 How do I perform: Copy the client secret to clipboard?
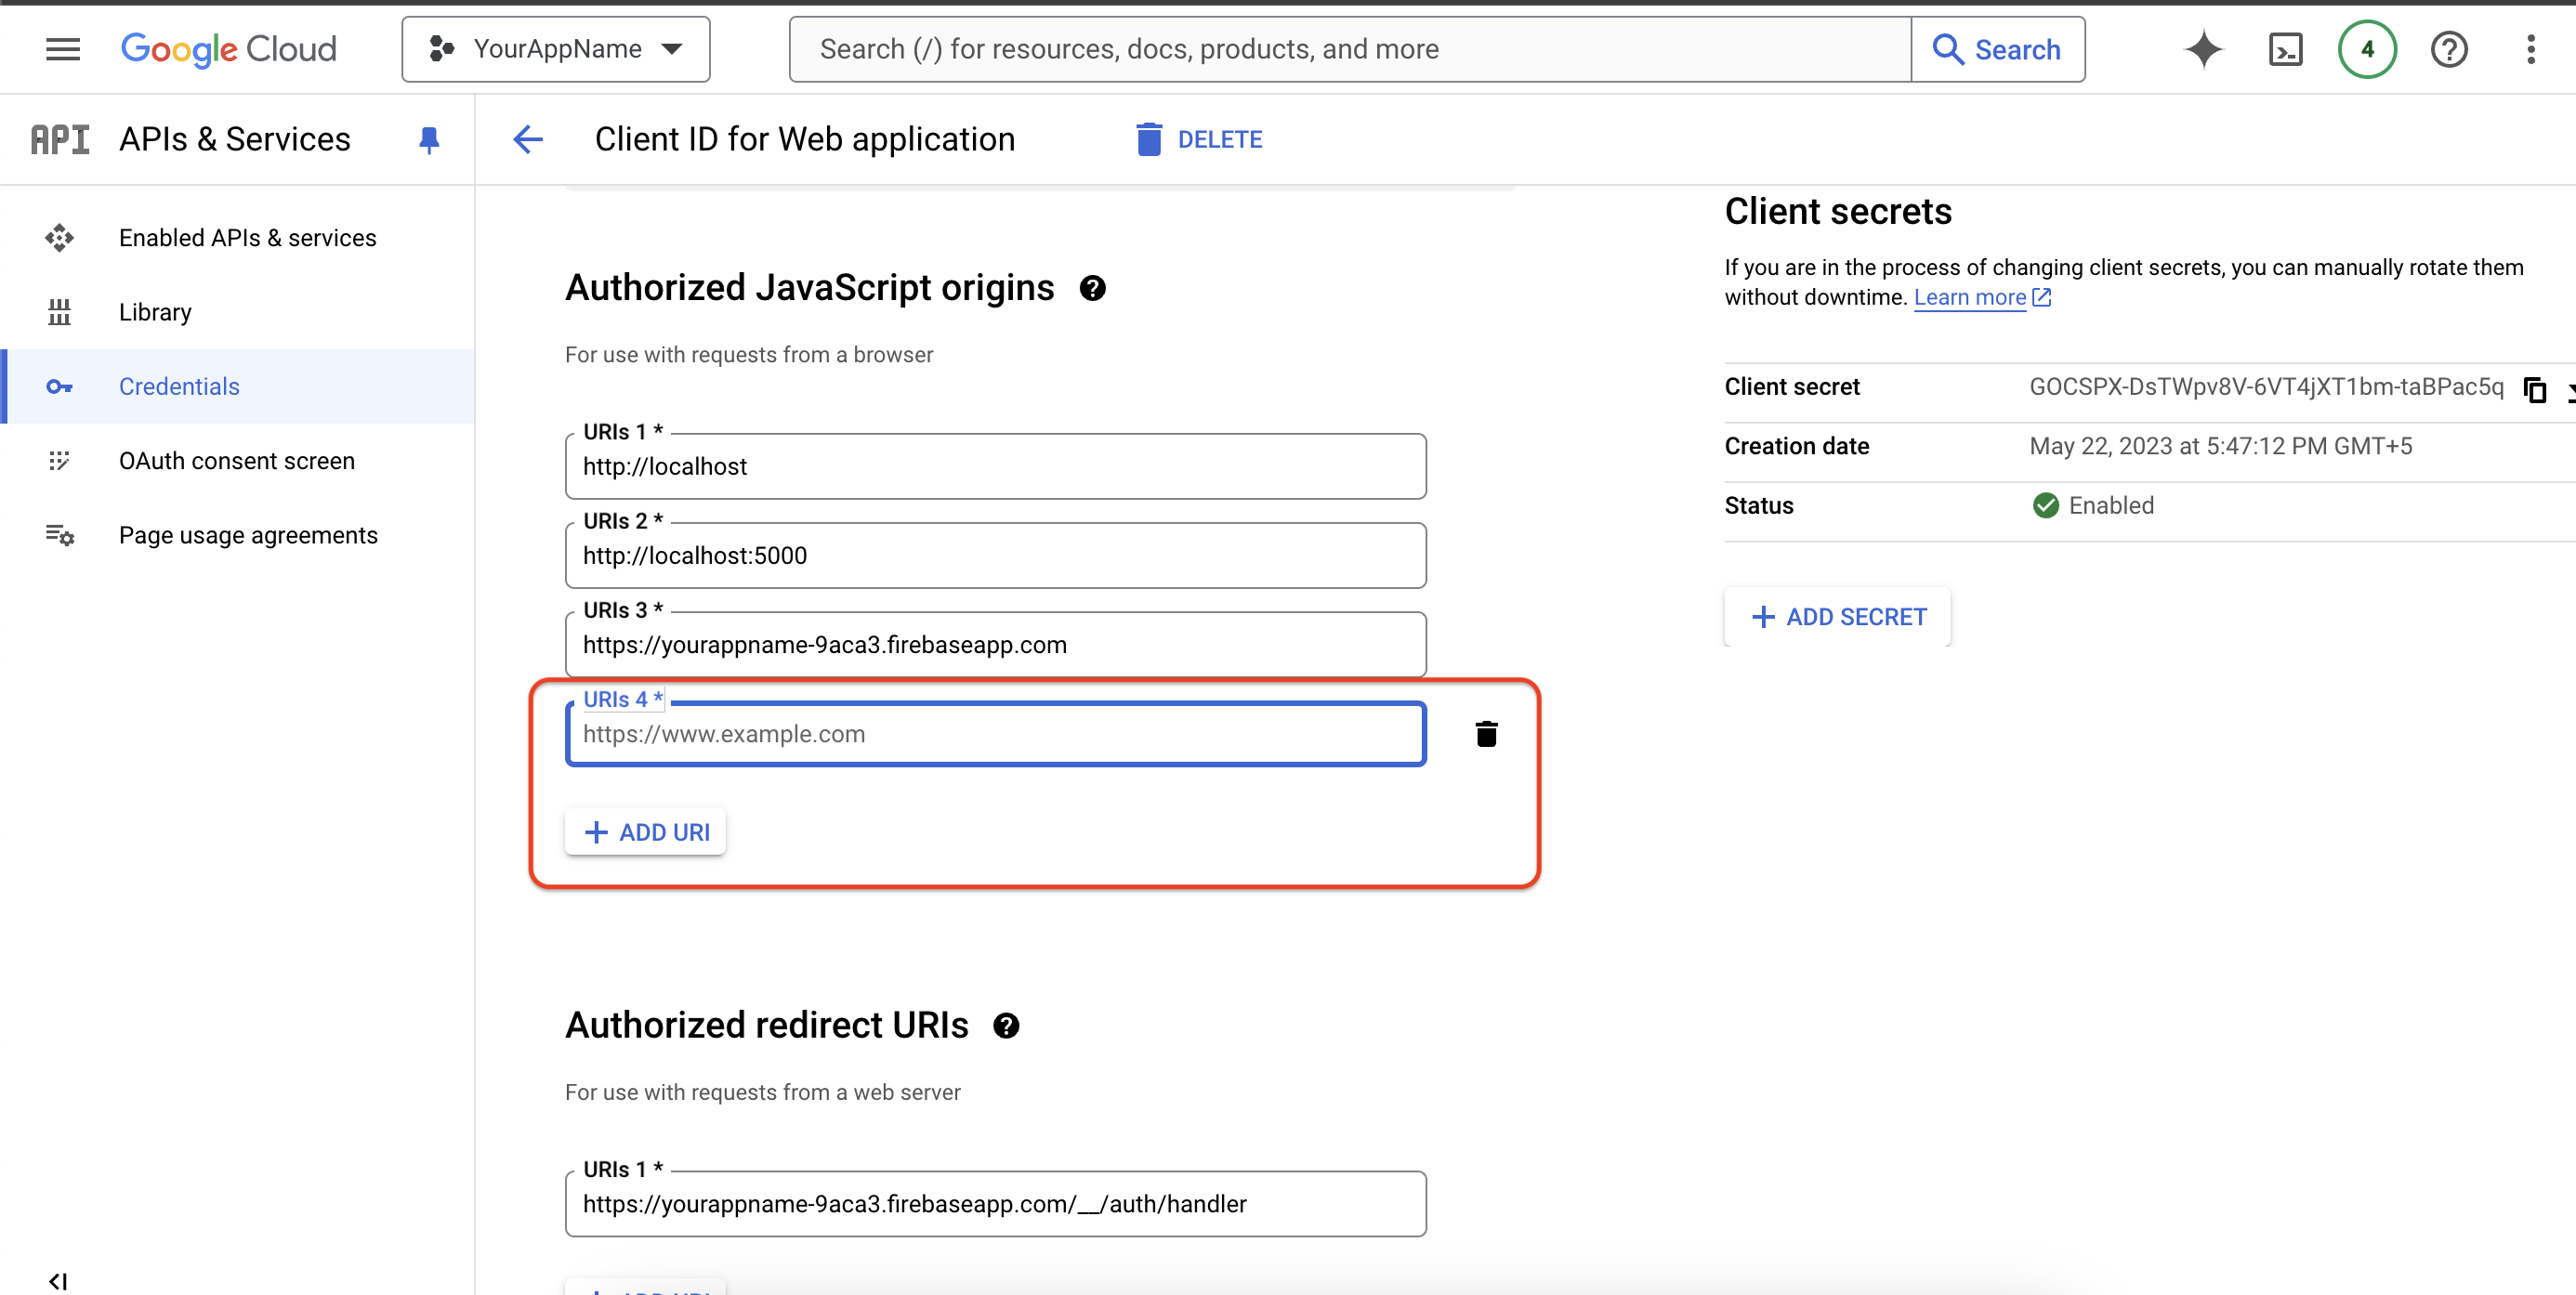point(2534,389)
